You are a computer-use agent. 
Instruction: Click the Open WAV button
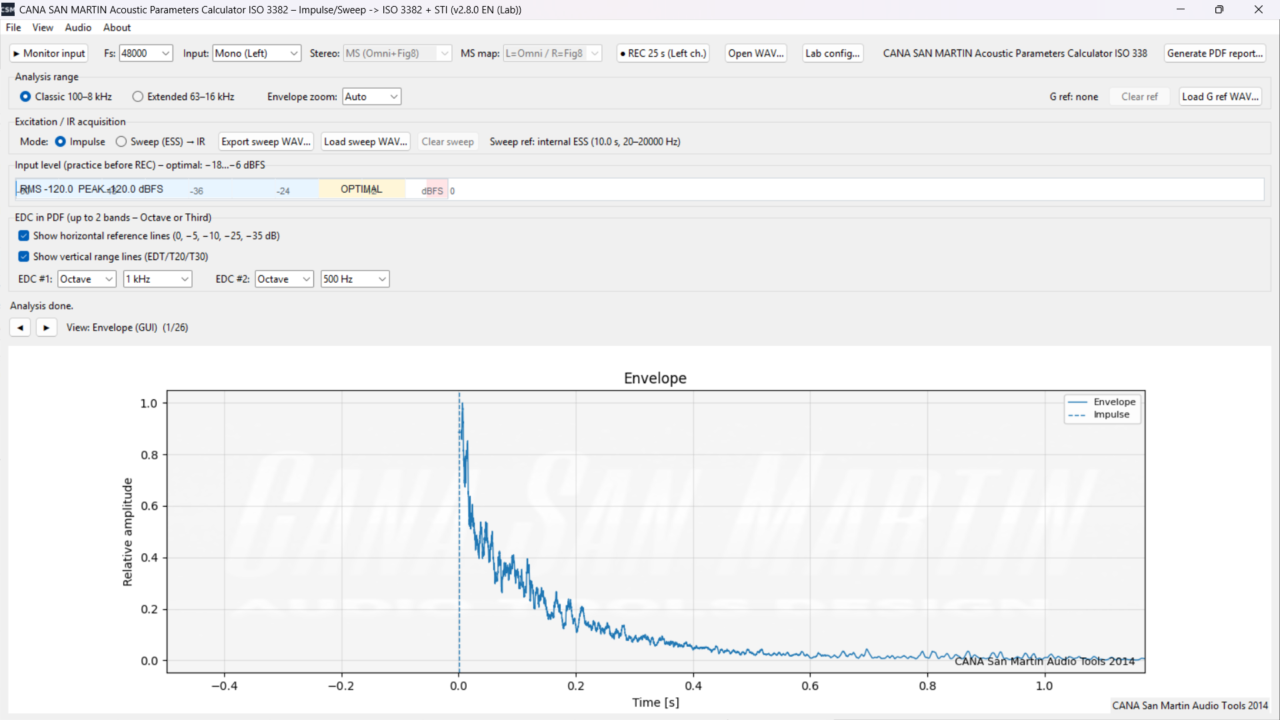coord(756,53)
